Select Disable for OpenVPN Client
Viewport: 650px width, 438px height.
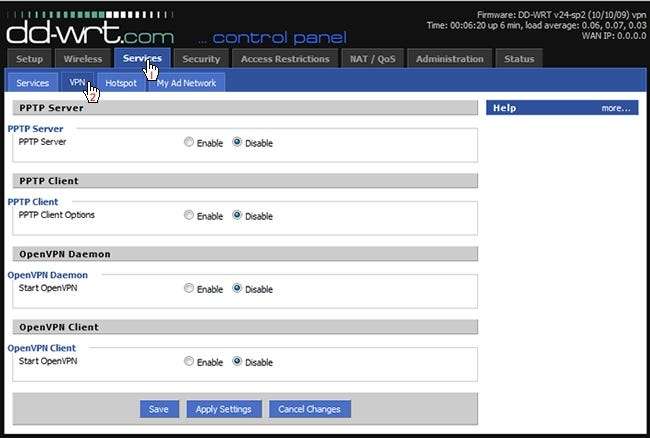coord(237,361)
